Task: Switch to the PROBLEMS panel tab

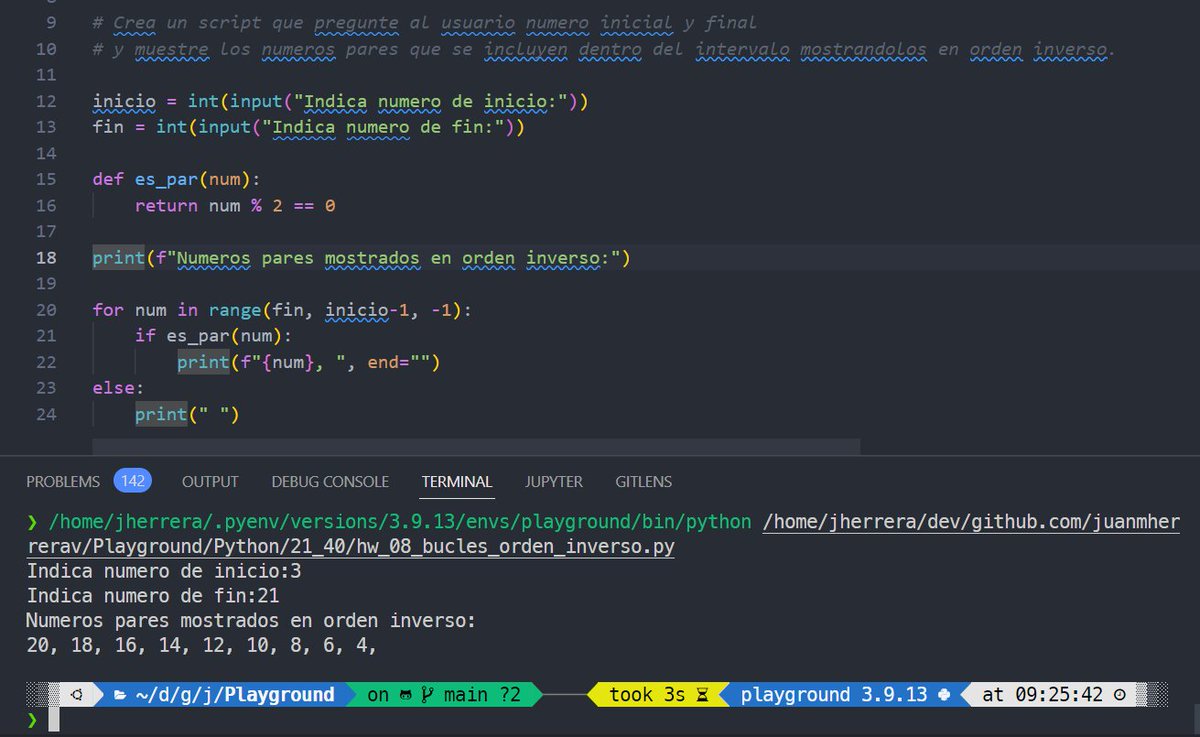Action: tap(63, 482)
